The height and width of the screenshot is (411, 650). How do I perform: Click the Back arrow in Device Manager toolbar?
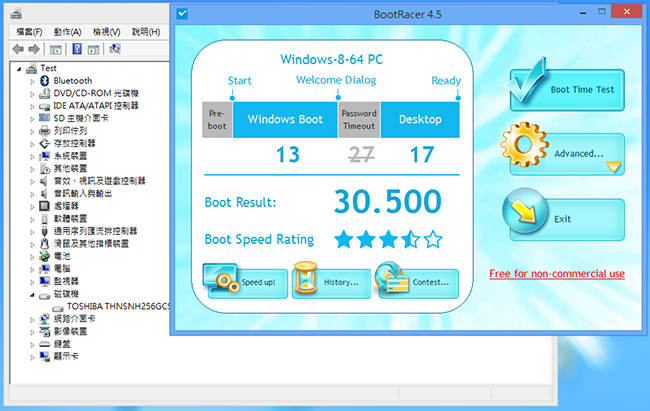[x=18, y=49]
